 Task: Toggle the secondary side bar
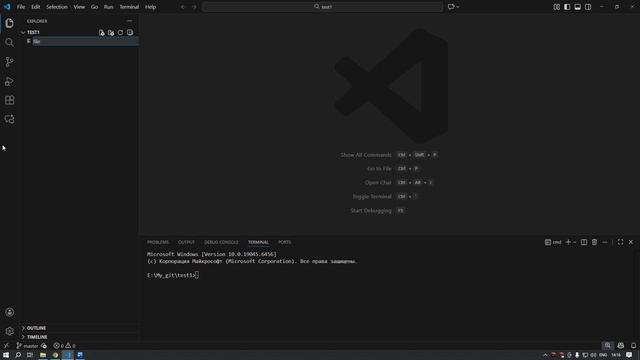[588, 7]
